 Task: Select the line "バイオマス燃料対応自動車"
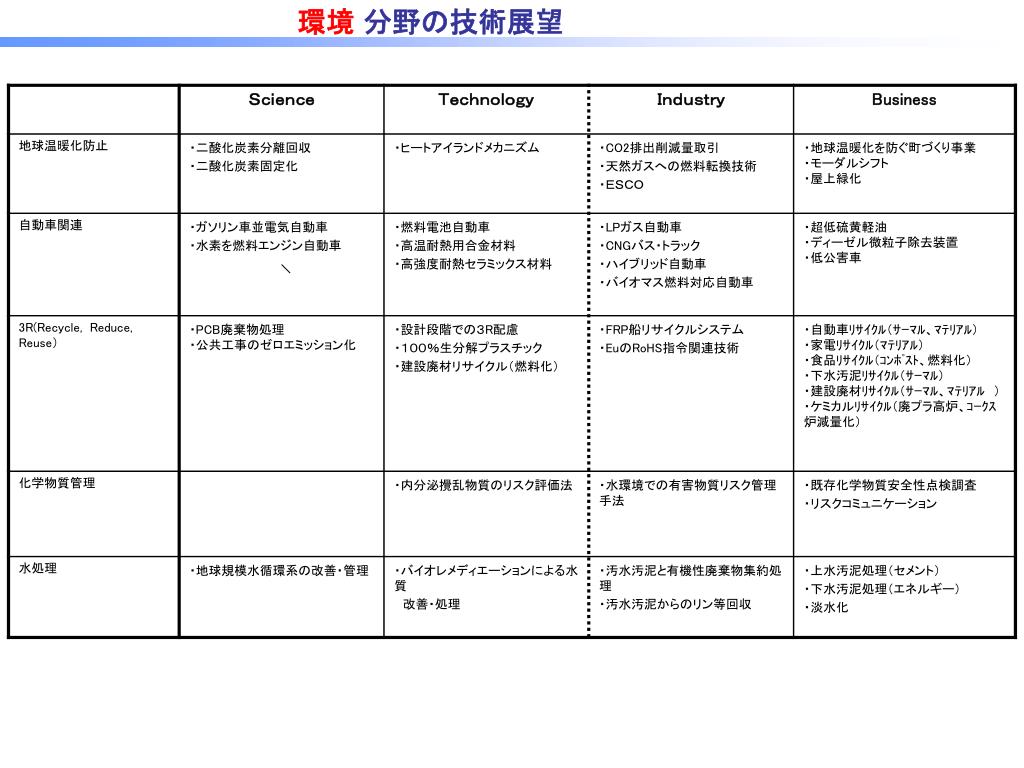(677, 282)
